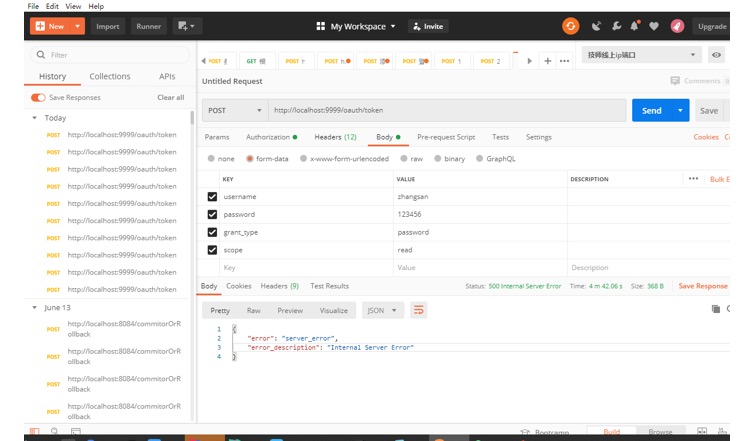Click the Cookies link
The image size is (754, 441).
tap(706, 137)
